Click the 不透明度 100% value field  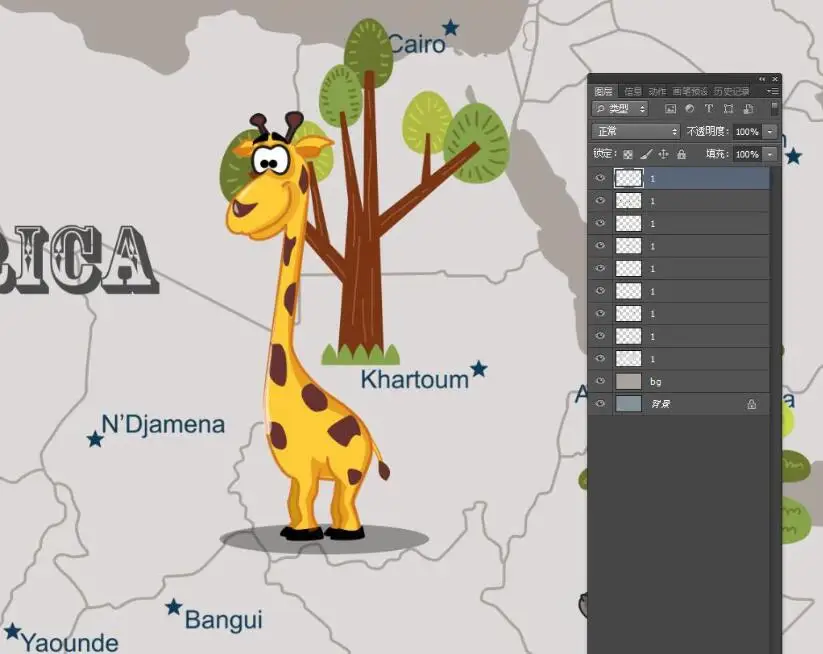coord(747,131)
